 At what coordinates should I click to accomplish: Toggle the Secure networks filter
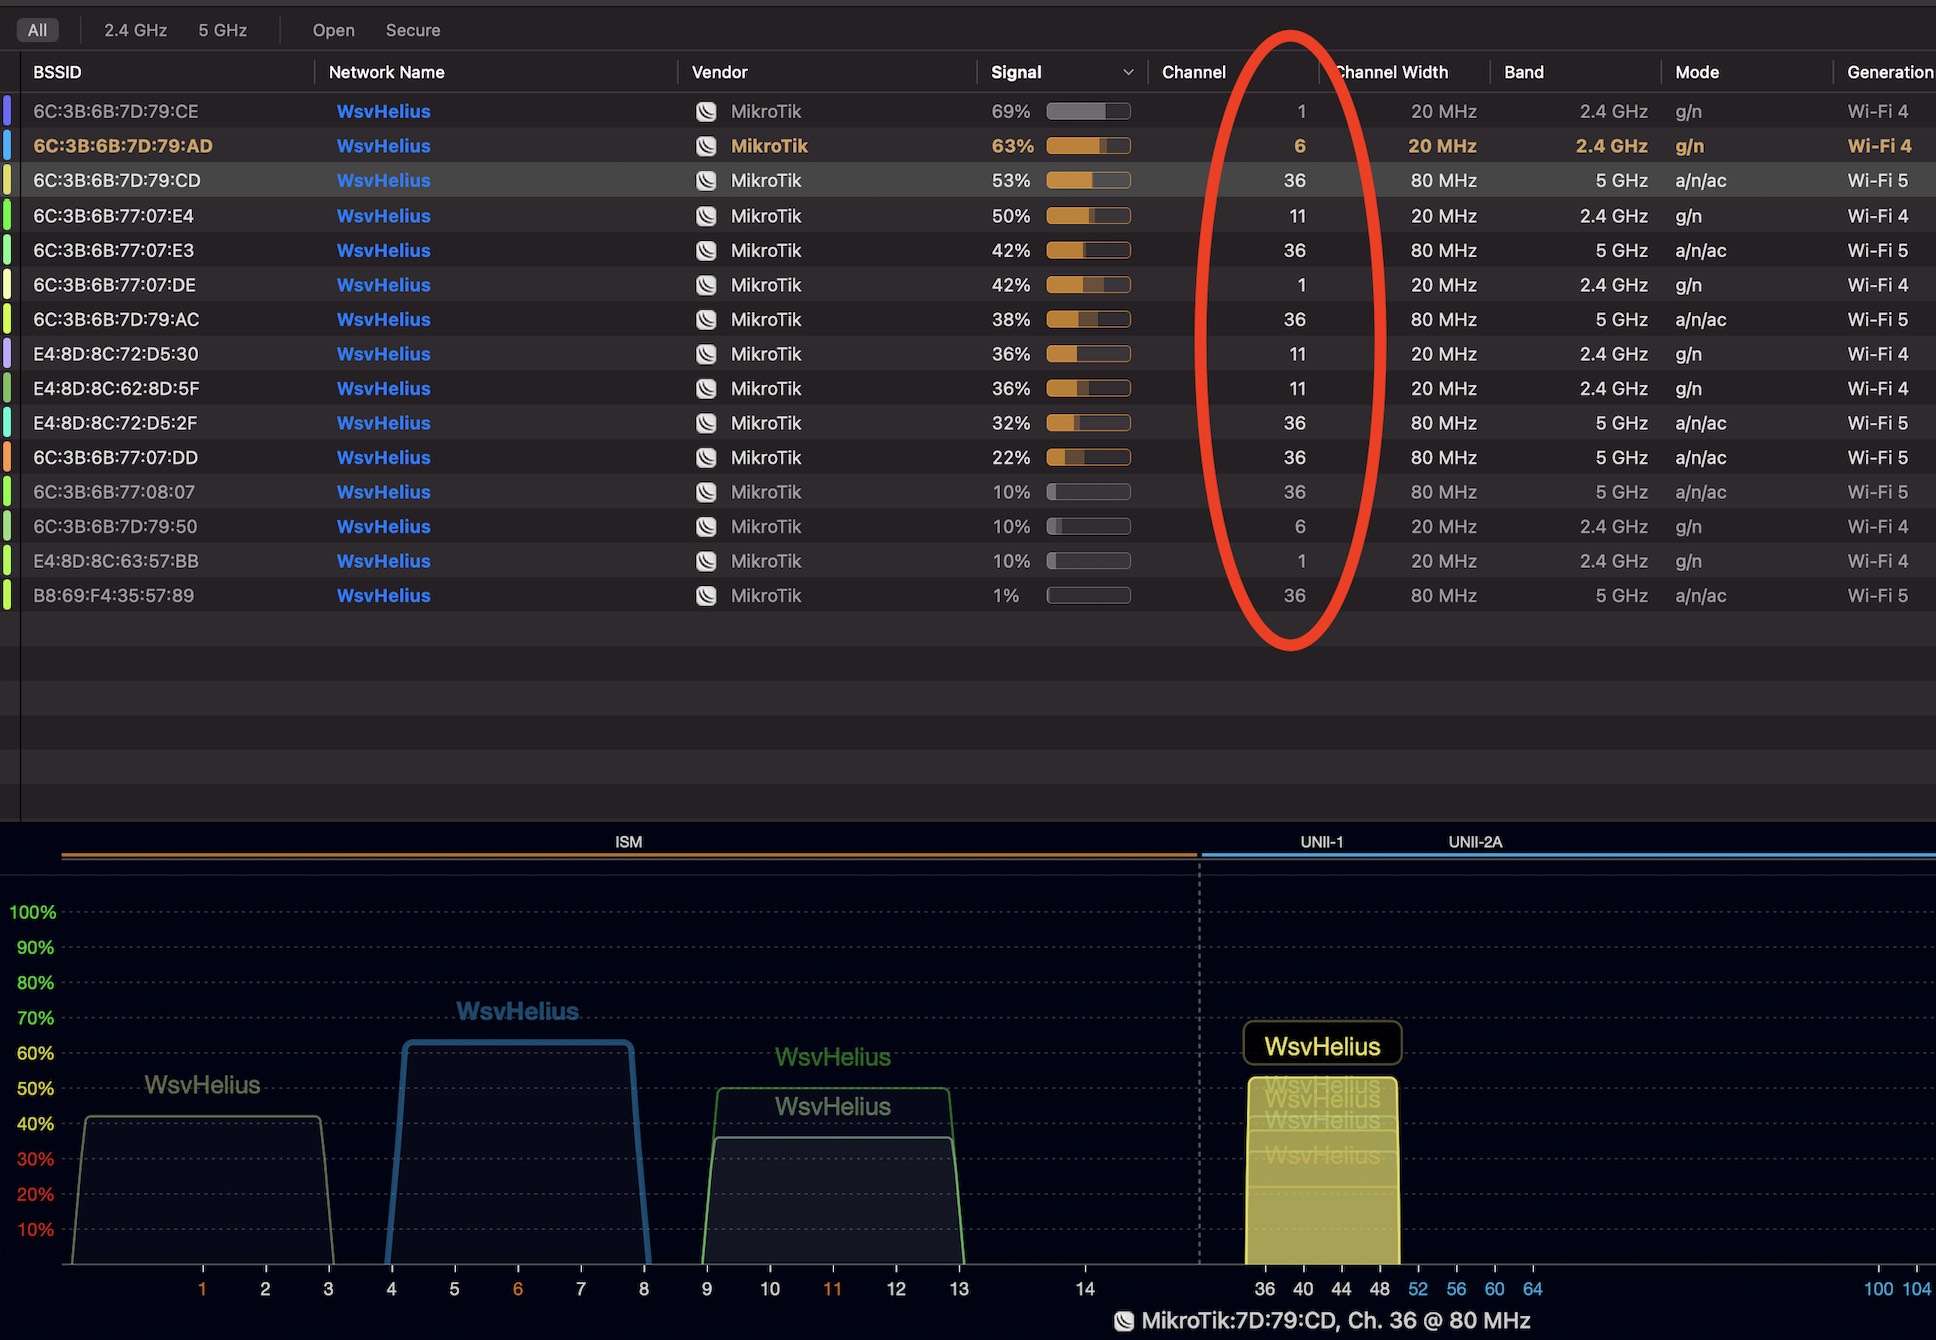[x=412, y=29]
